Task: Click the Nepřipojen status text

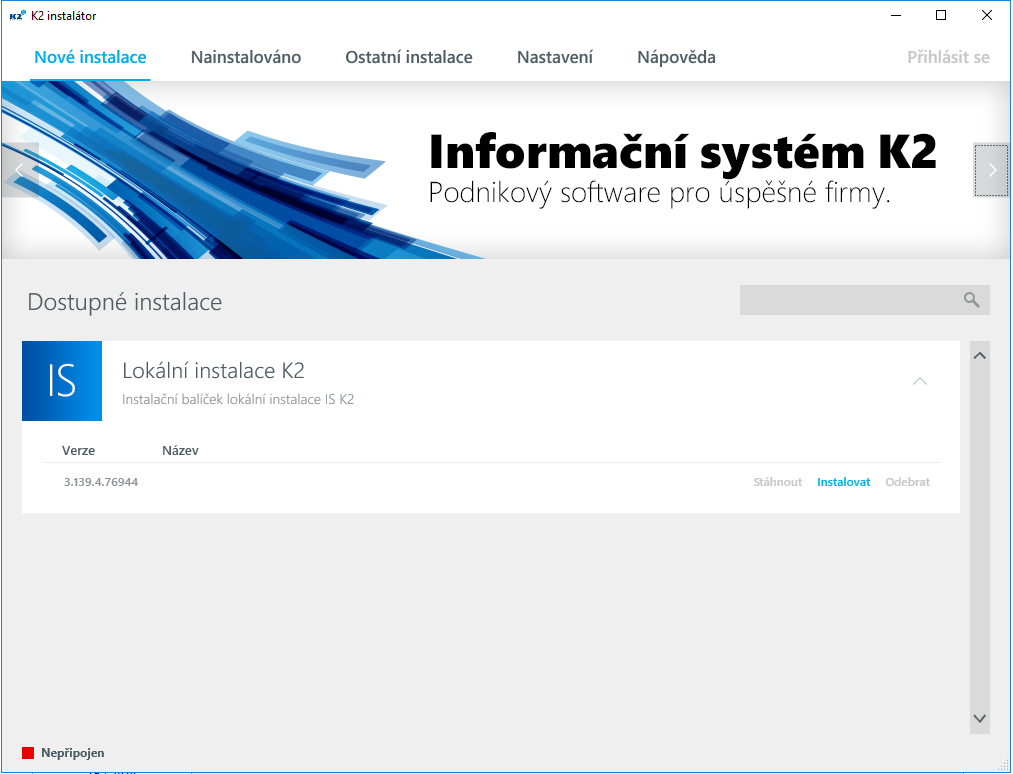Action: coord(72,753)
